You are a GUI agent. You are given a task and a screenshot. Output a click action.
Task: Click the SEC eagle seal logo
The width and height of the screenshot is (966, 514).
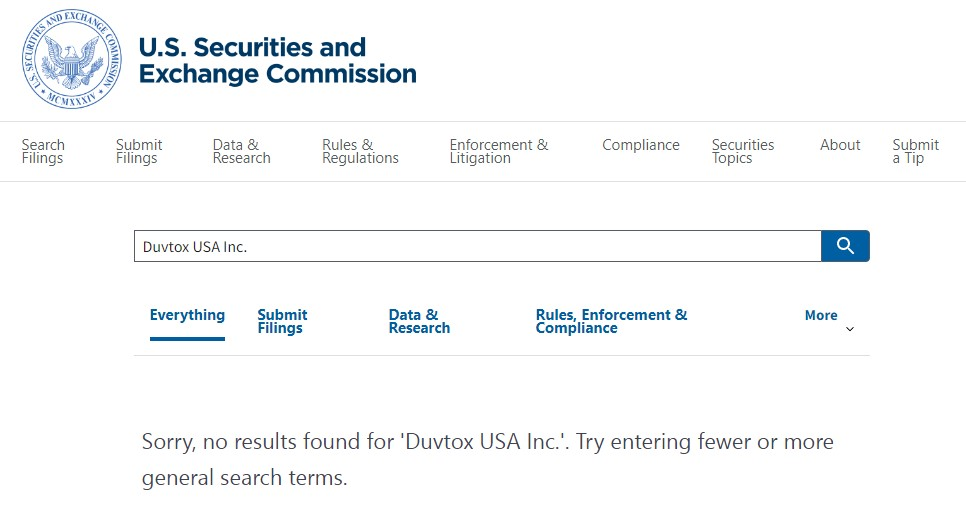tap(71, 59)
